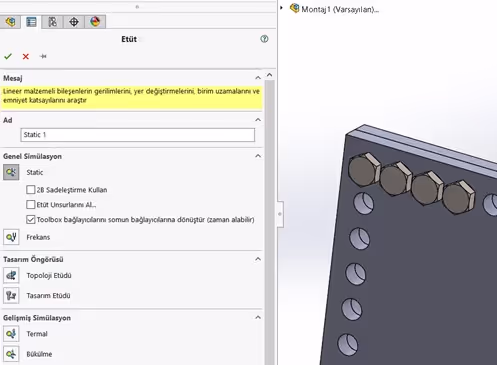The image size is (497, 365).
Task: Collapse the Ad section
Action: (x=258, y=120)
